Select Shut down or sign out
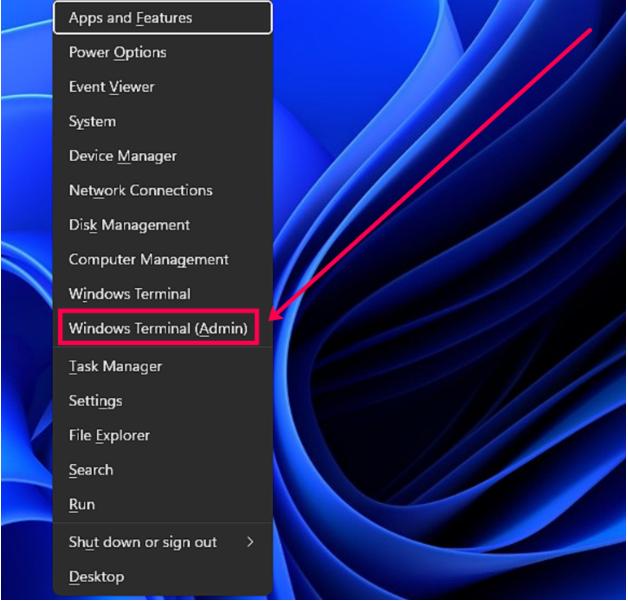The height and width of the screenshot is (601, 628). [x=163, y=542]
